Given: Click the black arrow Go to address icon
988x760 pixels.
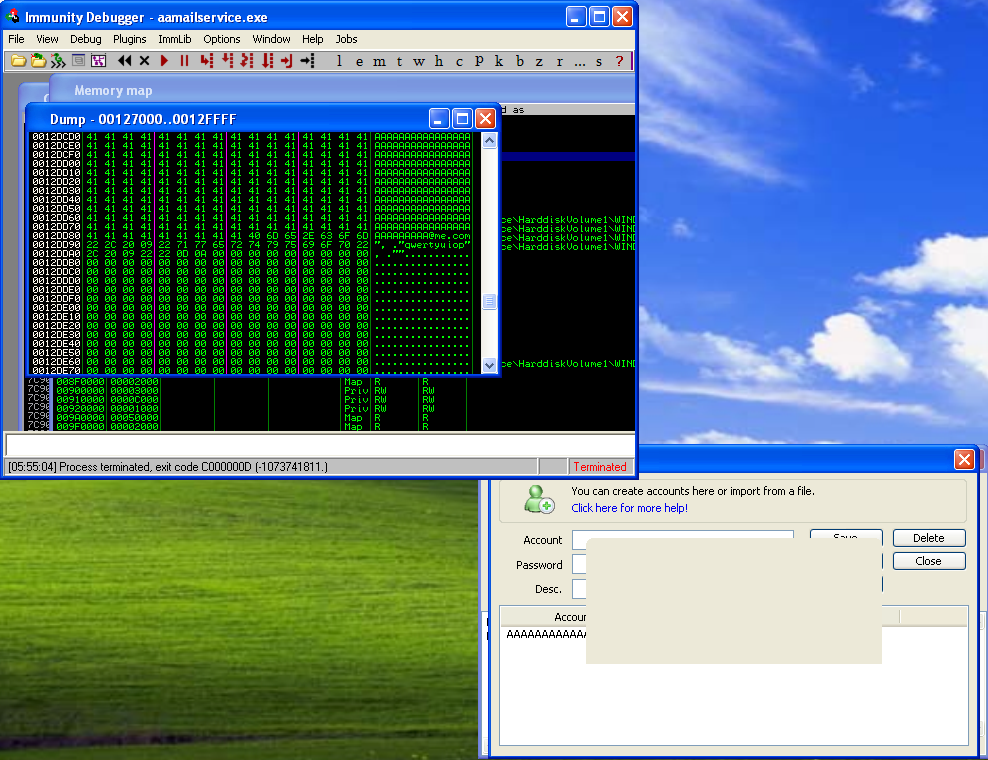Looking at the screenshot, I should click(307, 61).
